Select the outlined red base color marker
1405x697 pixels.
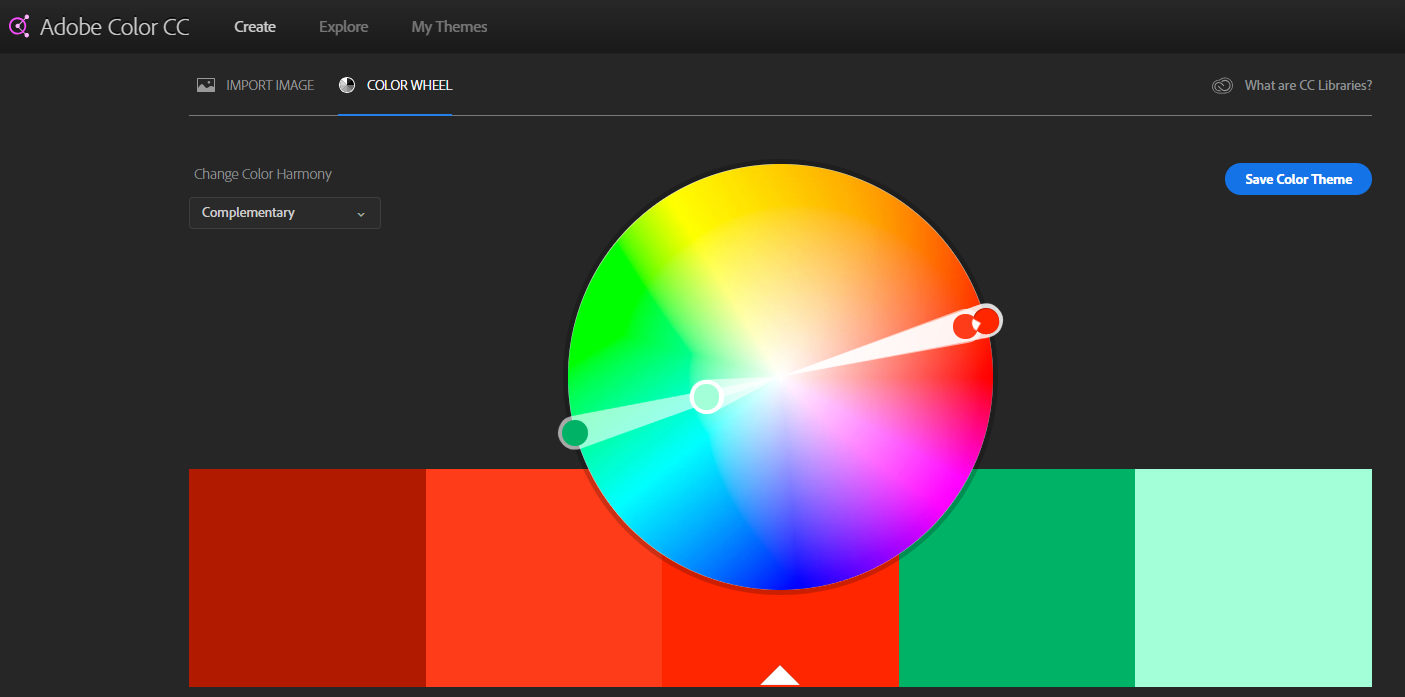[986, 320]
